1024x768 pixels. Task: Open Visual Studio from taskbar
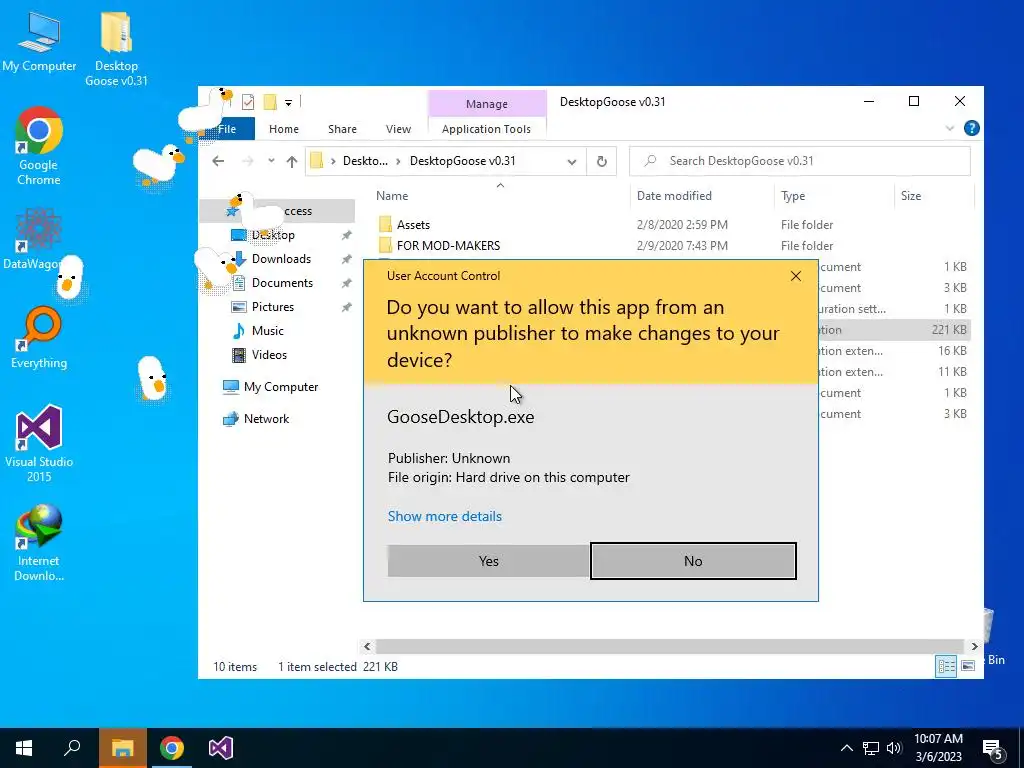tap(221, 748)
